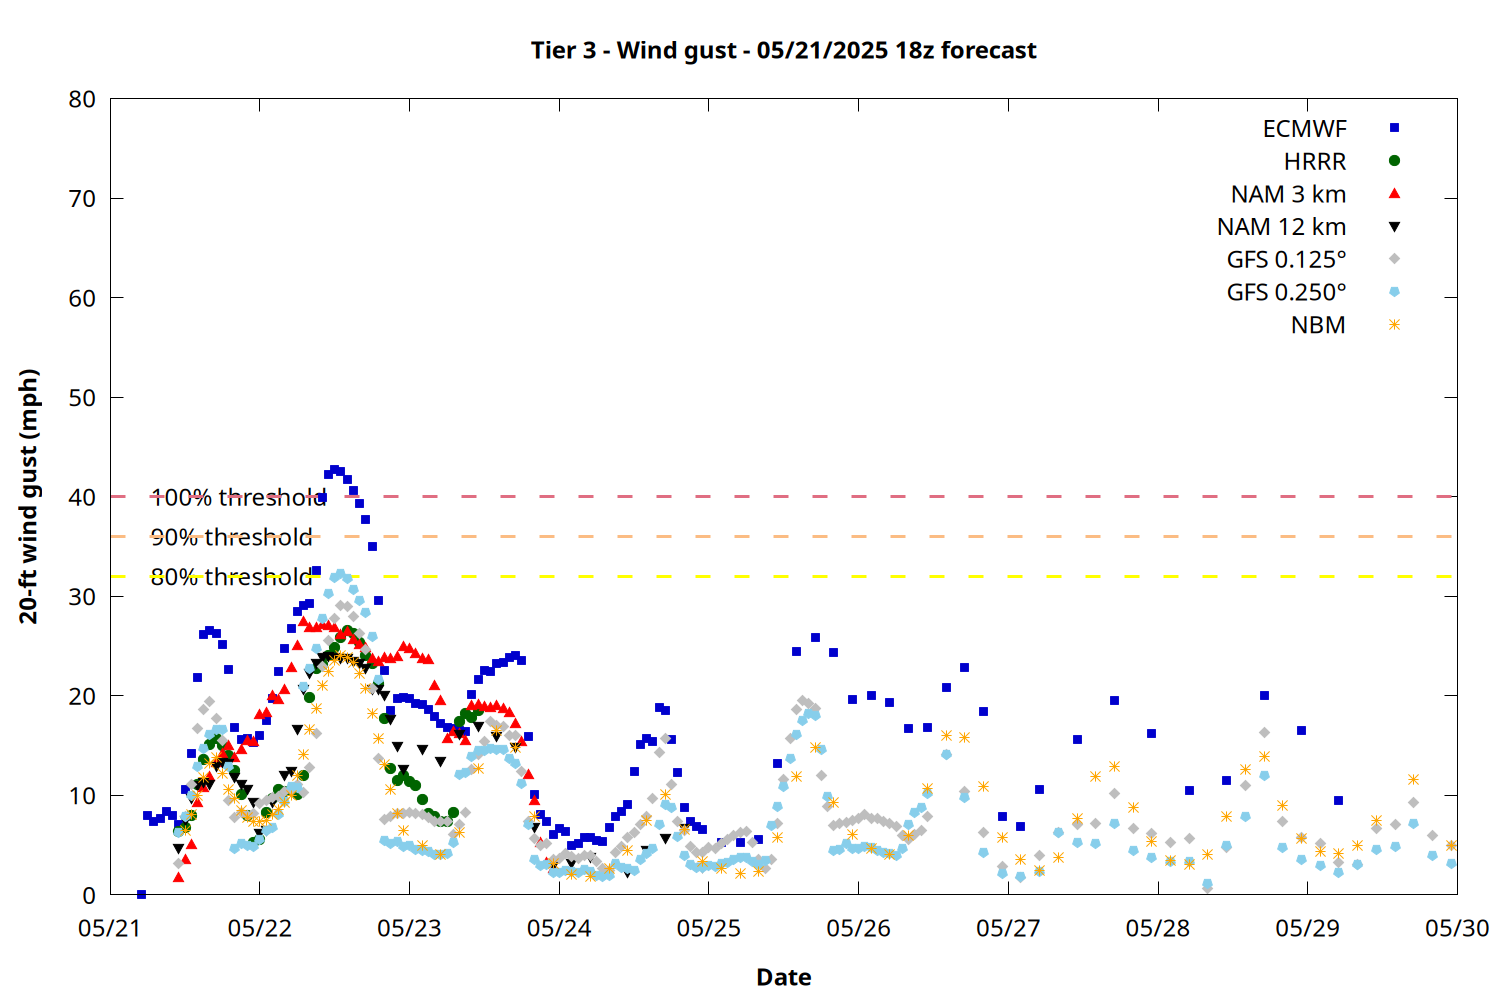Click the y-axis value 40
This screenshot has height=1000, width=1500.
(x=83, y=497)
